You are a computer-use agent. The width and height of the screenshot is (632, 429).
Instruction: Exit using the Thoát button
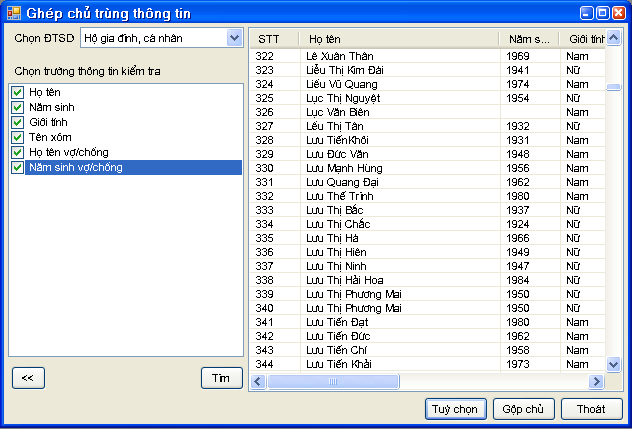(x=591, y=409)
